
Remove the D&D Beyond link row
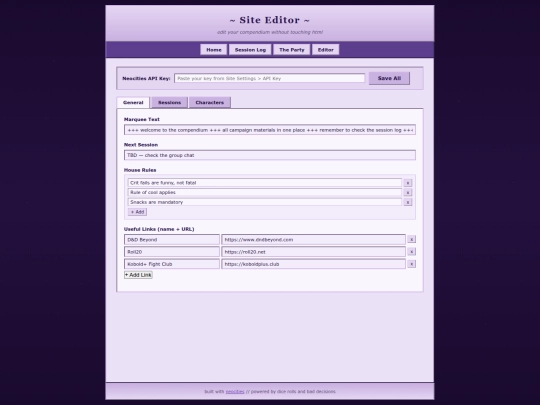[411, 239]
